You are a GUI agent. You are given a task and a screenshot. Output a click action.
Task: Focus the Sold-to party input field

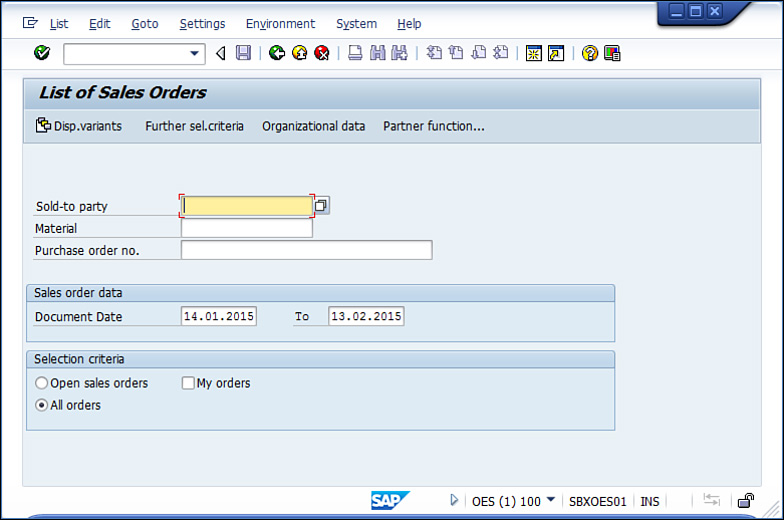click(x=247, y=206)
